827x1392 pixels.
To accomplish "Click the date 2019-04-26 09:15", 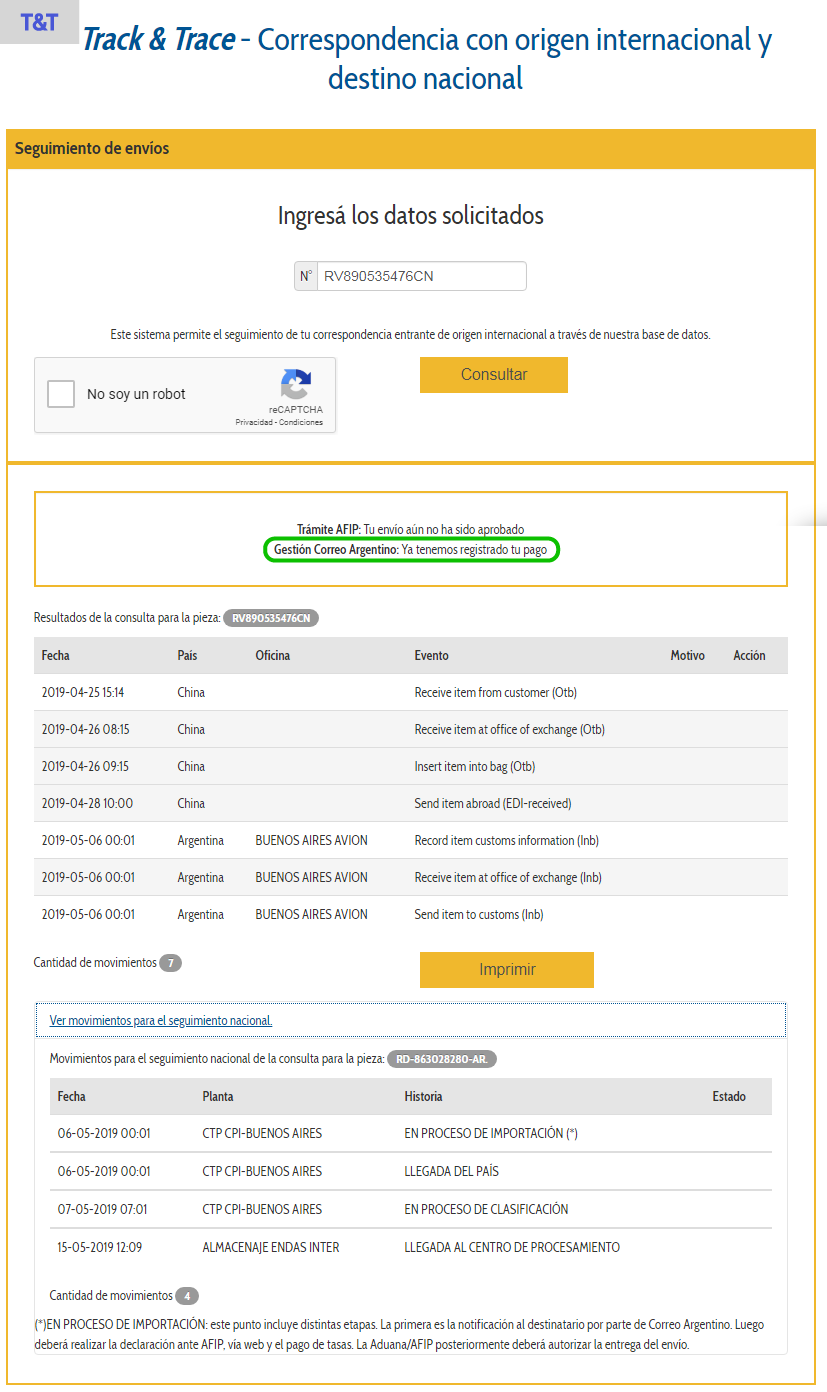I will (85, 767).
